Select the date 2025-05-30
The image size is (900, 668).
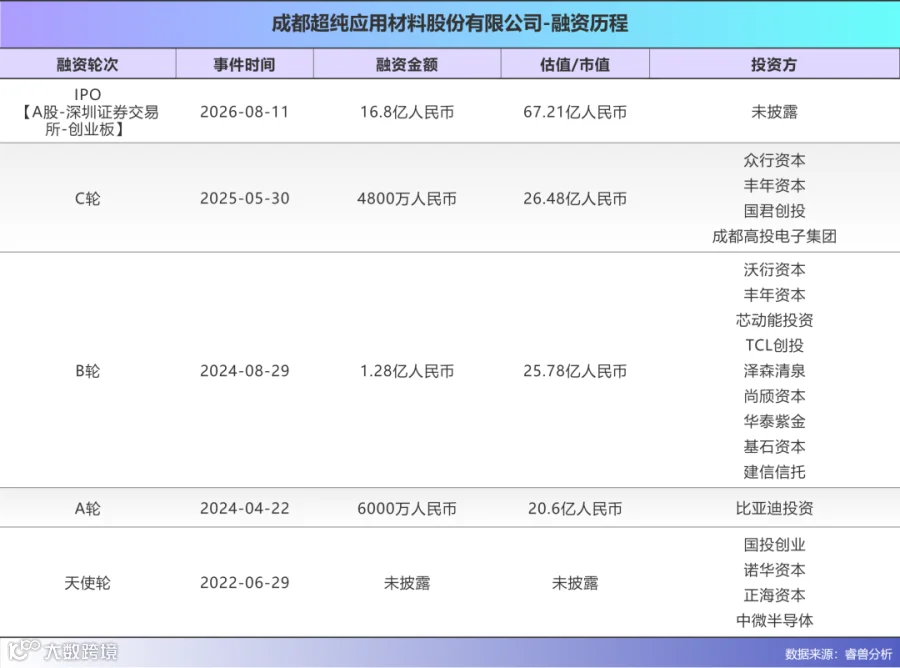(245, 199)
